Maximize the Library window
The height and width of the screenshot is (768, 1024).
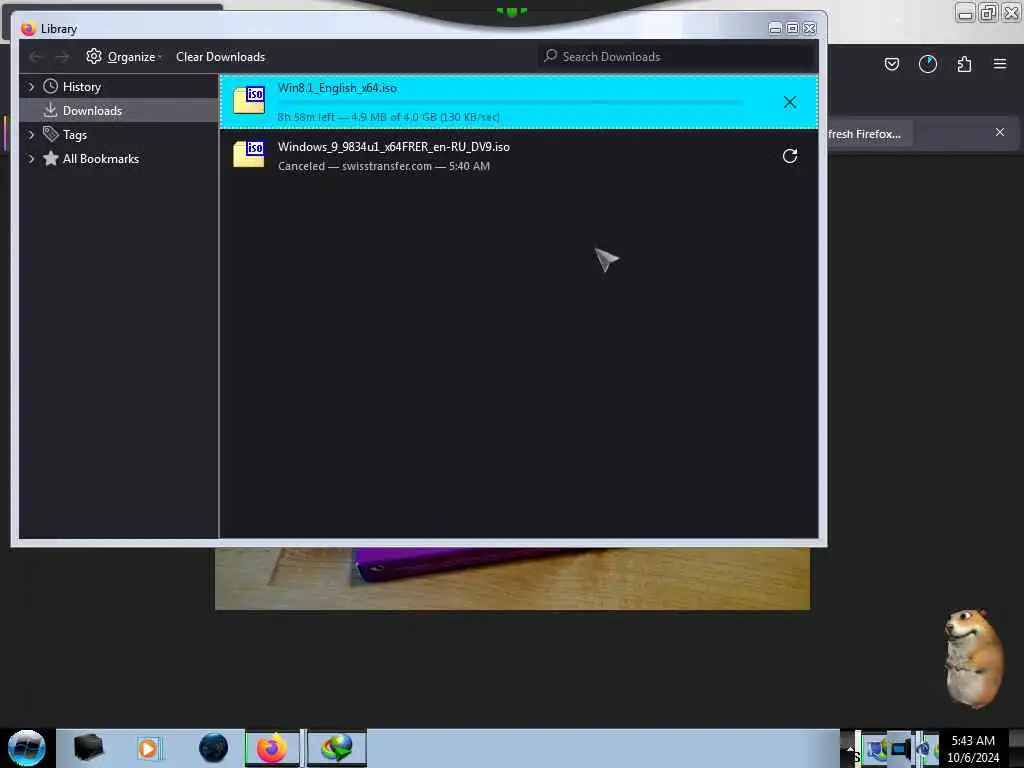[792, 28]
